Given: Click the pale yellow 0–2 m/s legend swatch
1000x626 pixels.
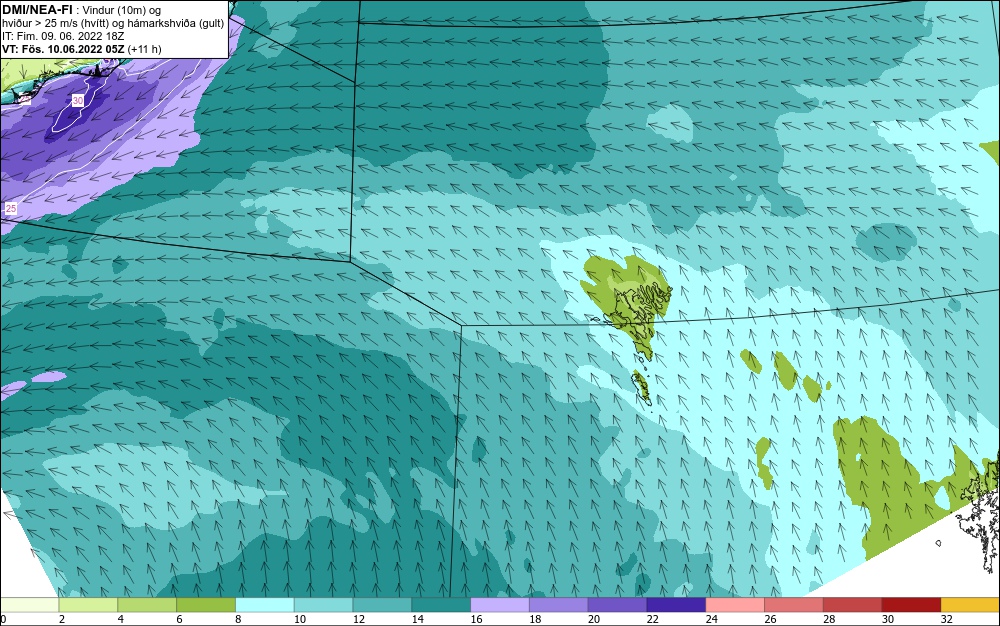Looking at the screenshot, I should pyautogui.click(x=29, y=605).
